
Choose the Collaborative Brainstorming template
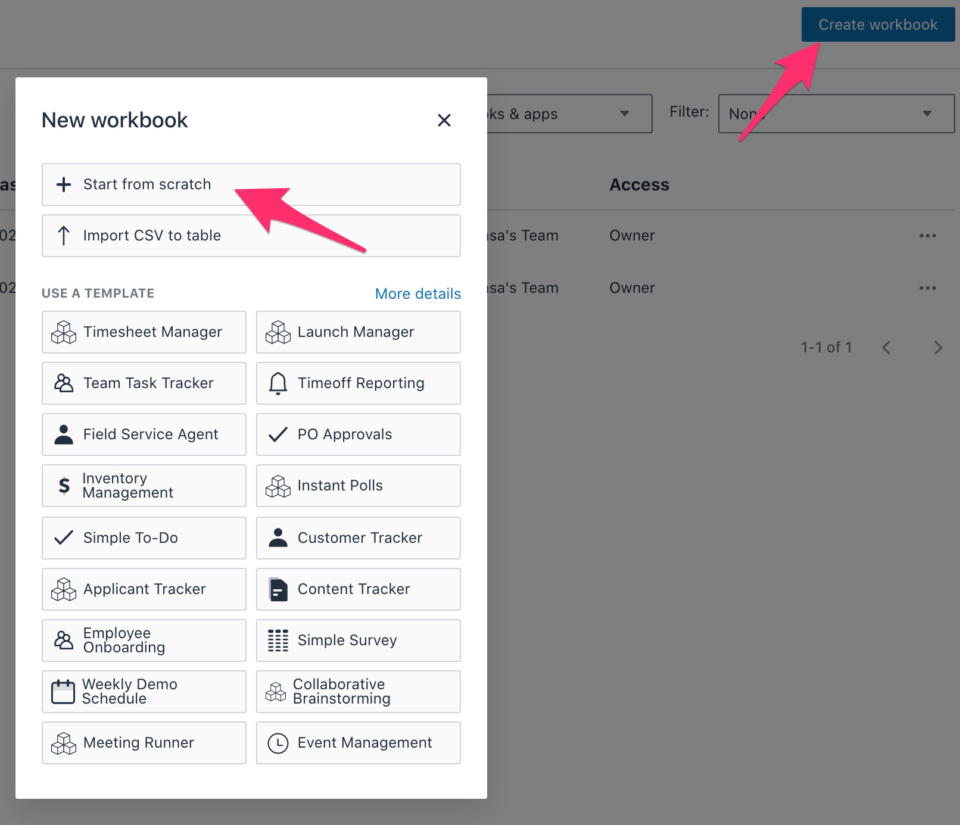(358, 691)
